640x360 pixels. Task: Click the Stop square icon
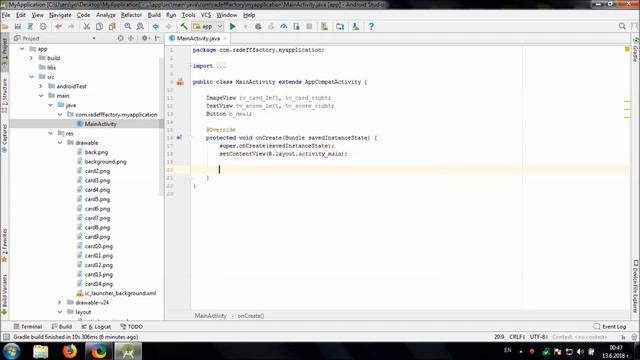(x=309, y=27)
